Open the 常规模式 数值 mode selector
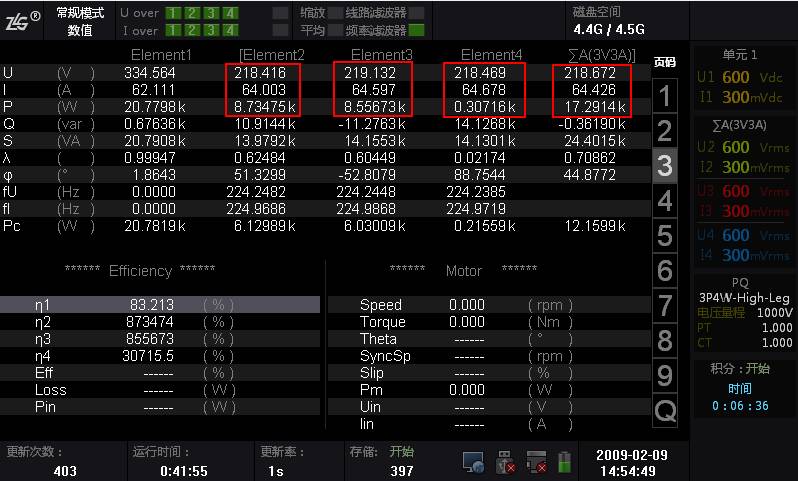The image size is (798, 481). (x=80, y=21)
